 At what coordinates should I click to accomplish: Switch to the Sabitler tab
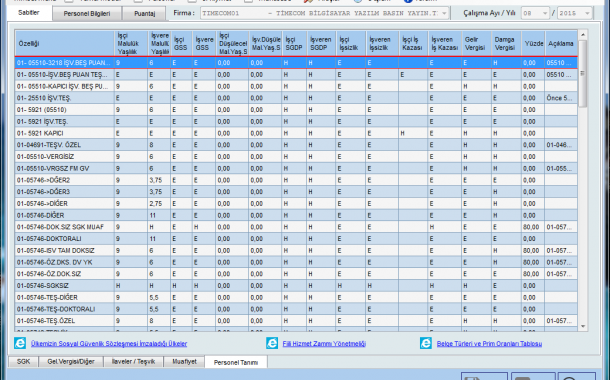[29, 13]
